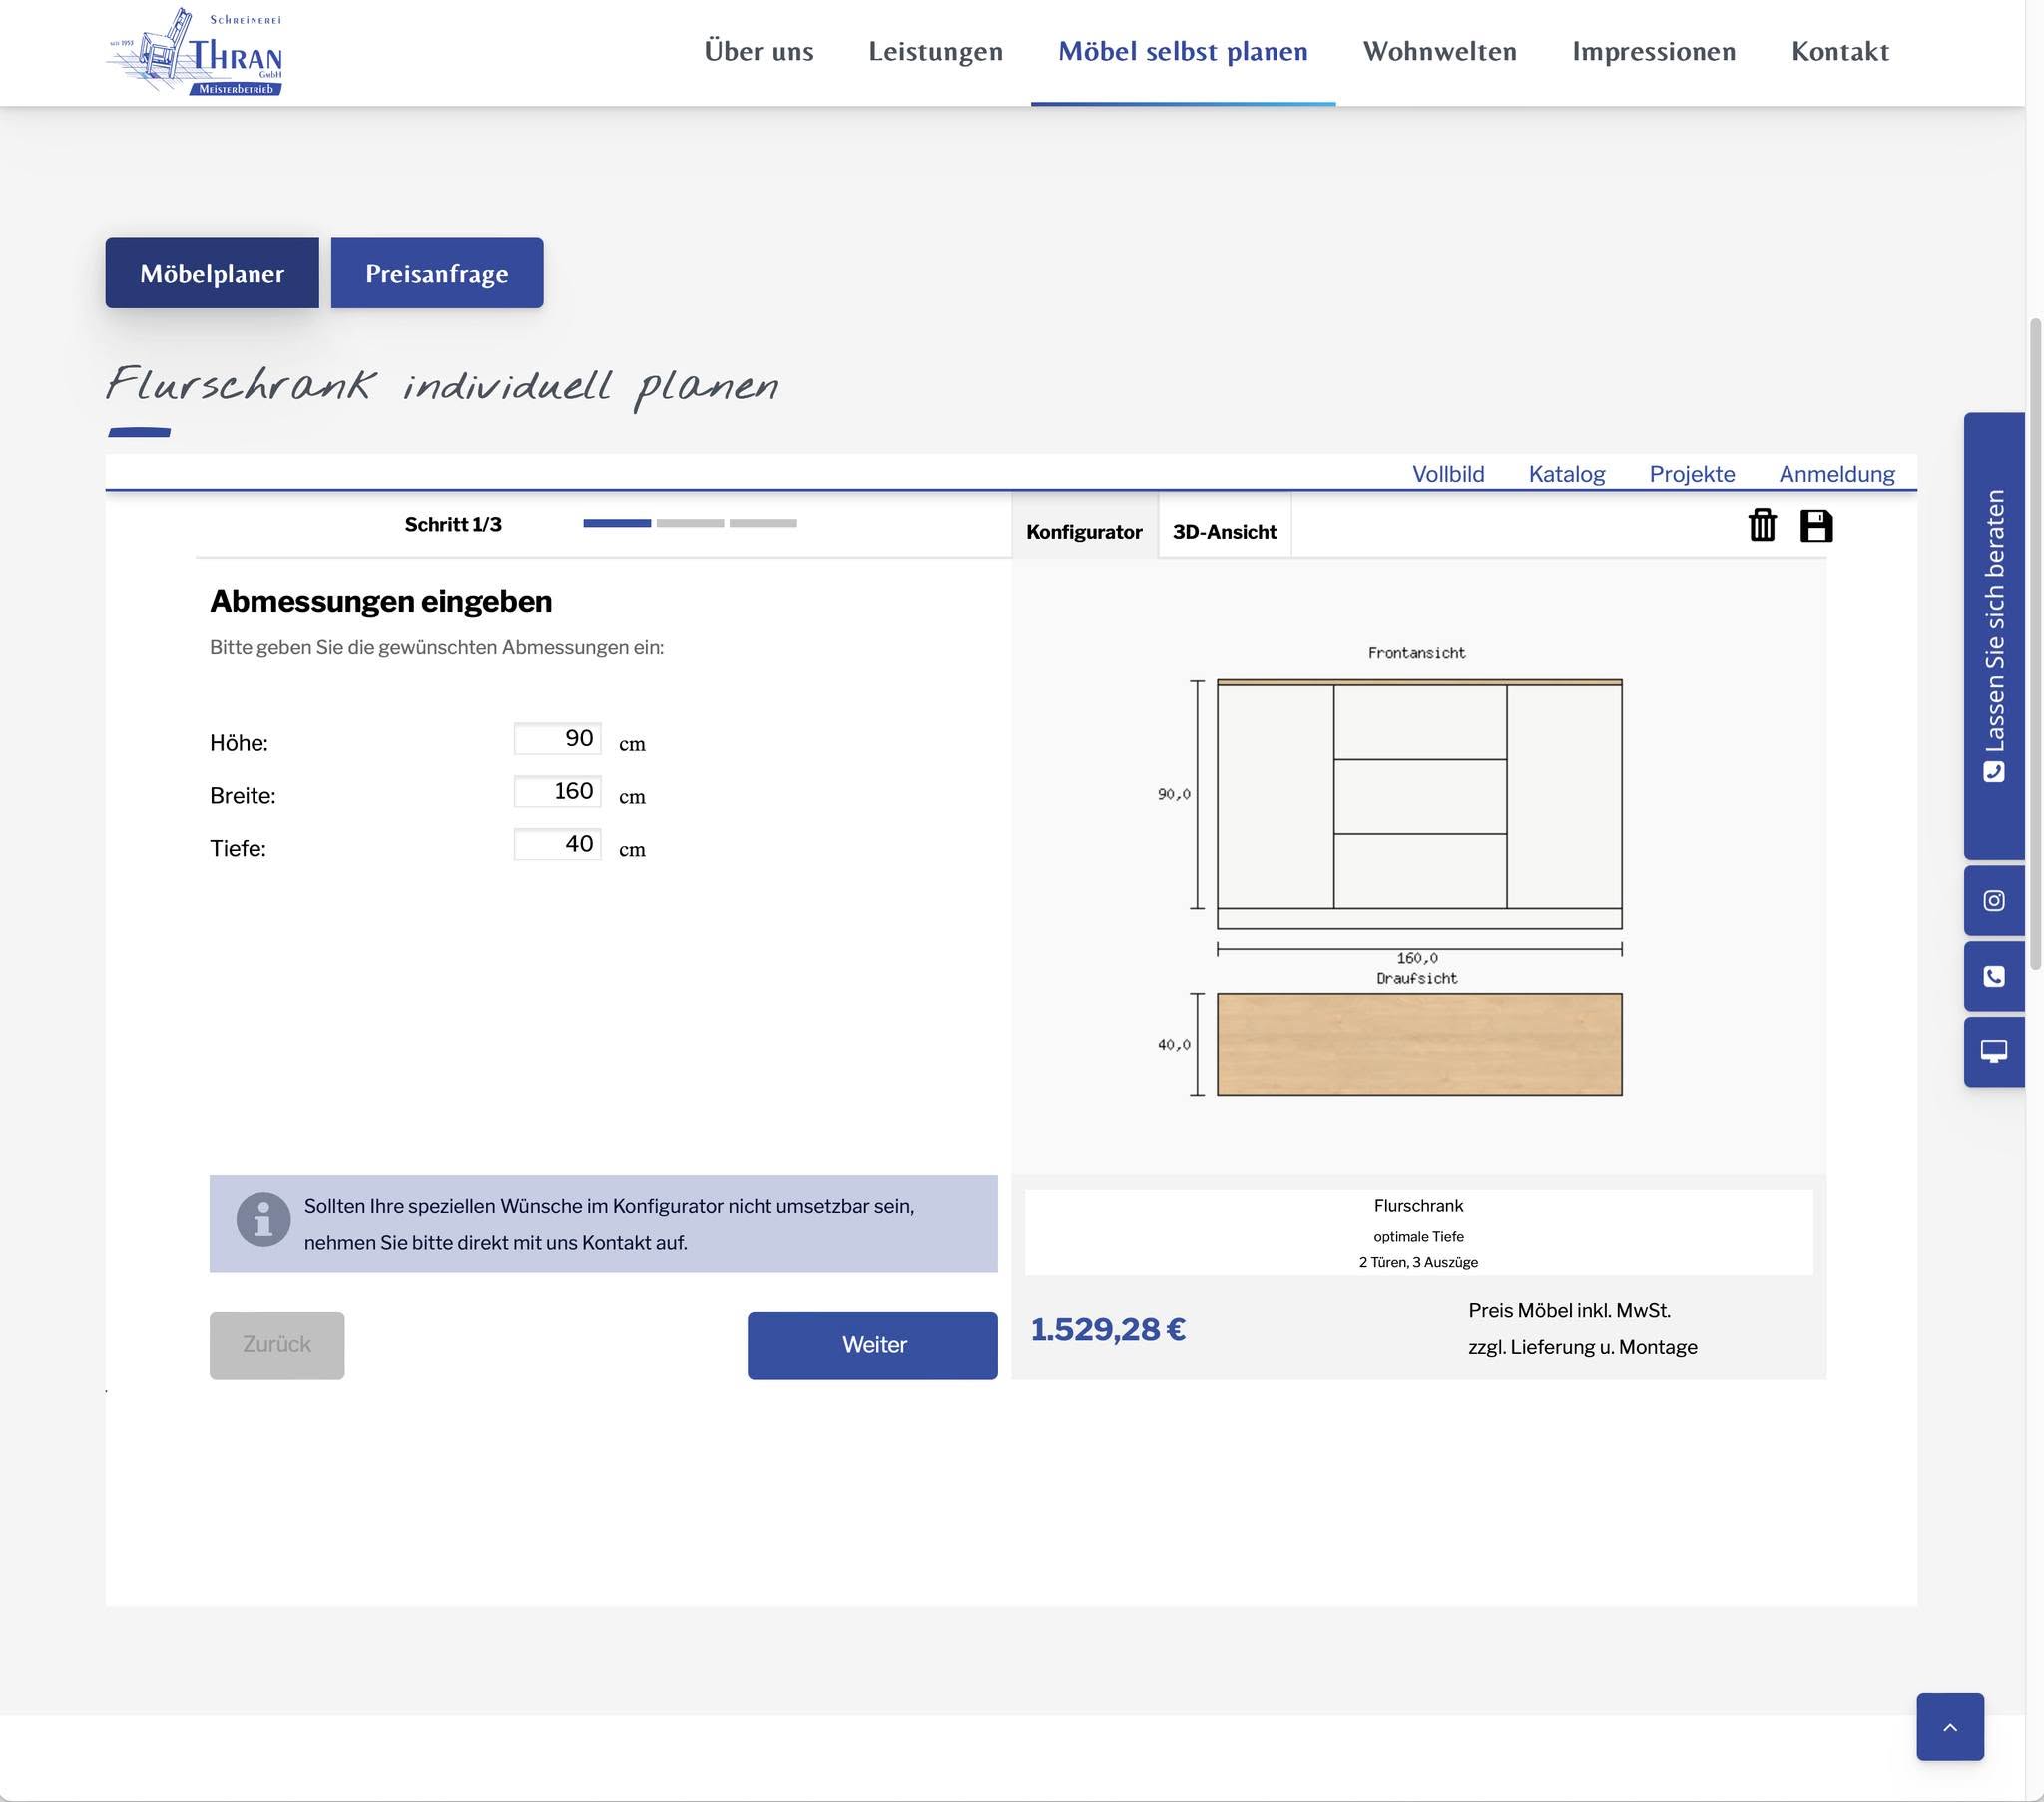Click the Preisanfrage button
The image size is (2044, 1802).
pyautogui.click(x=437, y=273)
